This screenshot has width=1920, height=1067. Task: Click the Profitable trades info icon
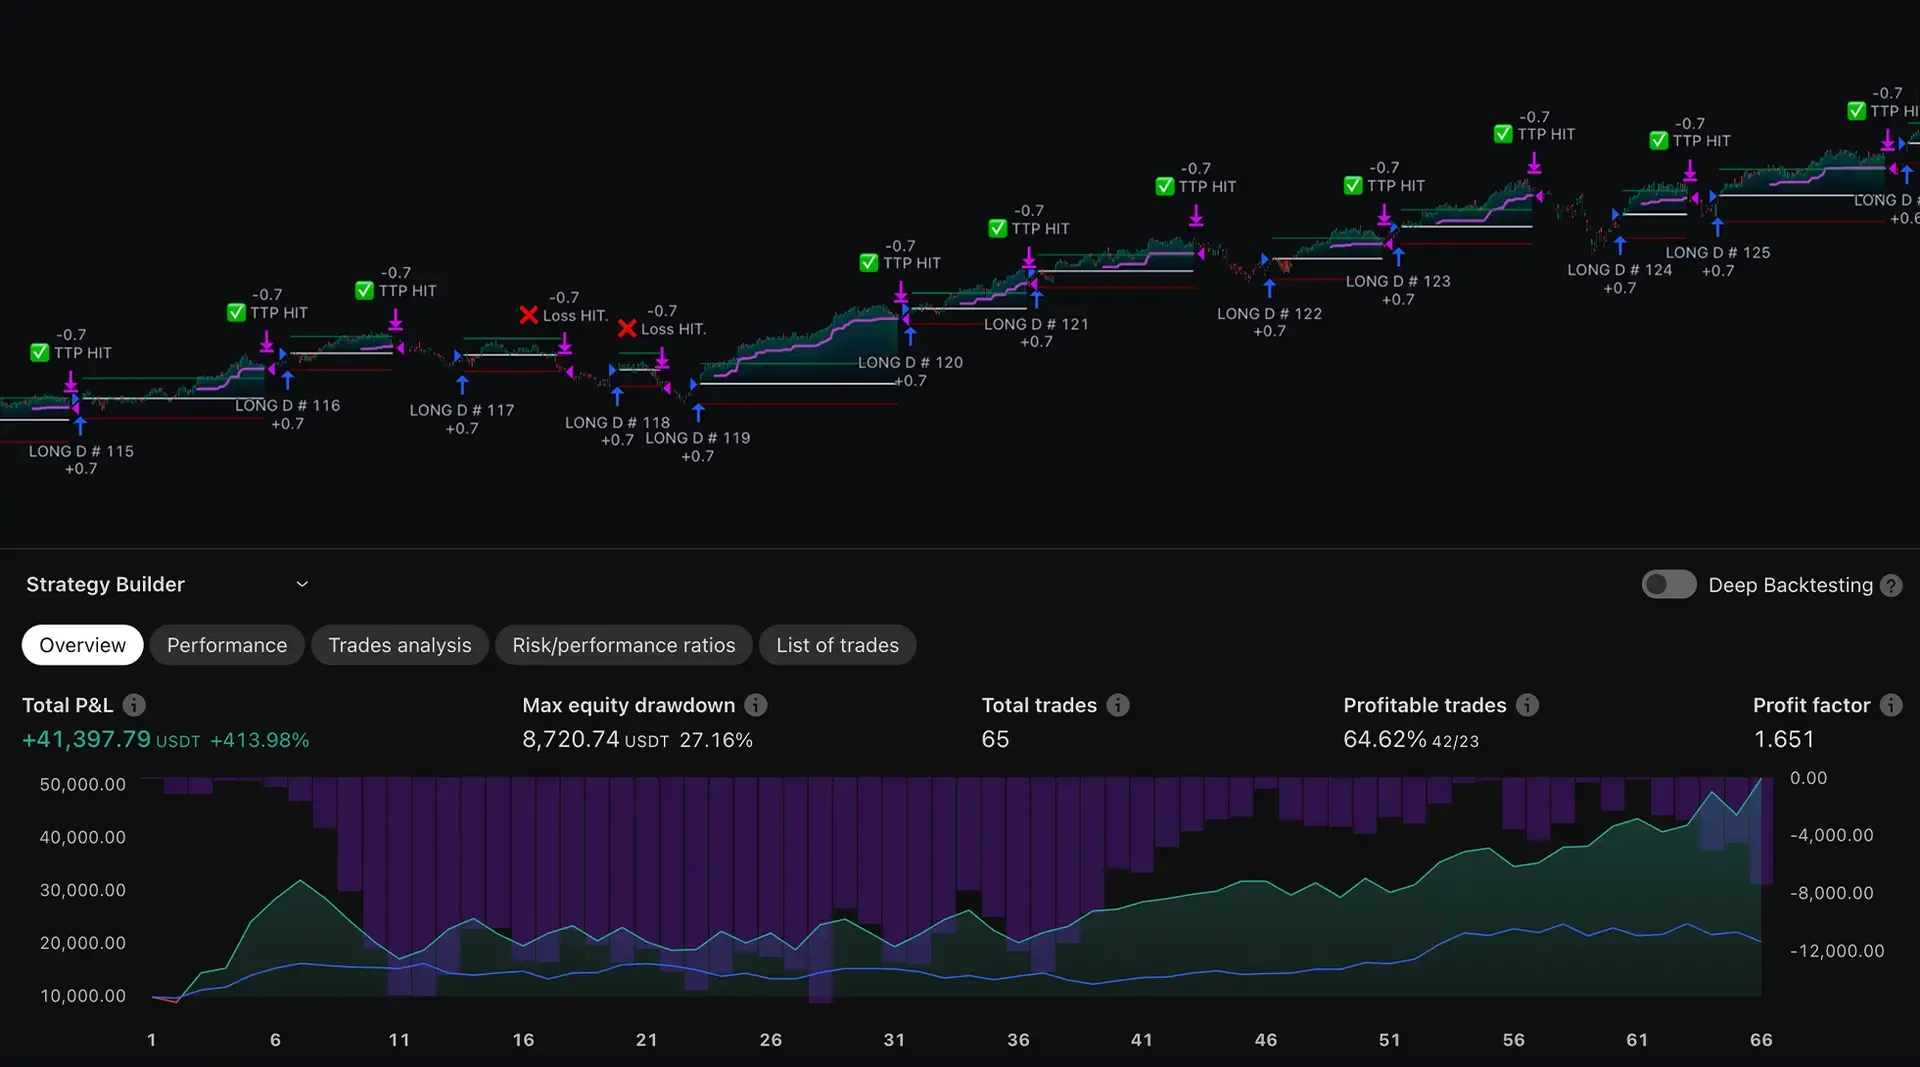1527,705
